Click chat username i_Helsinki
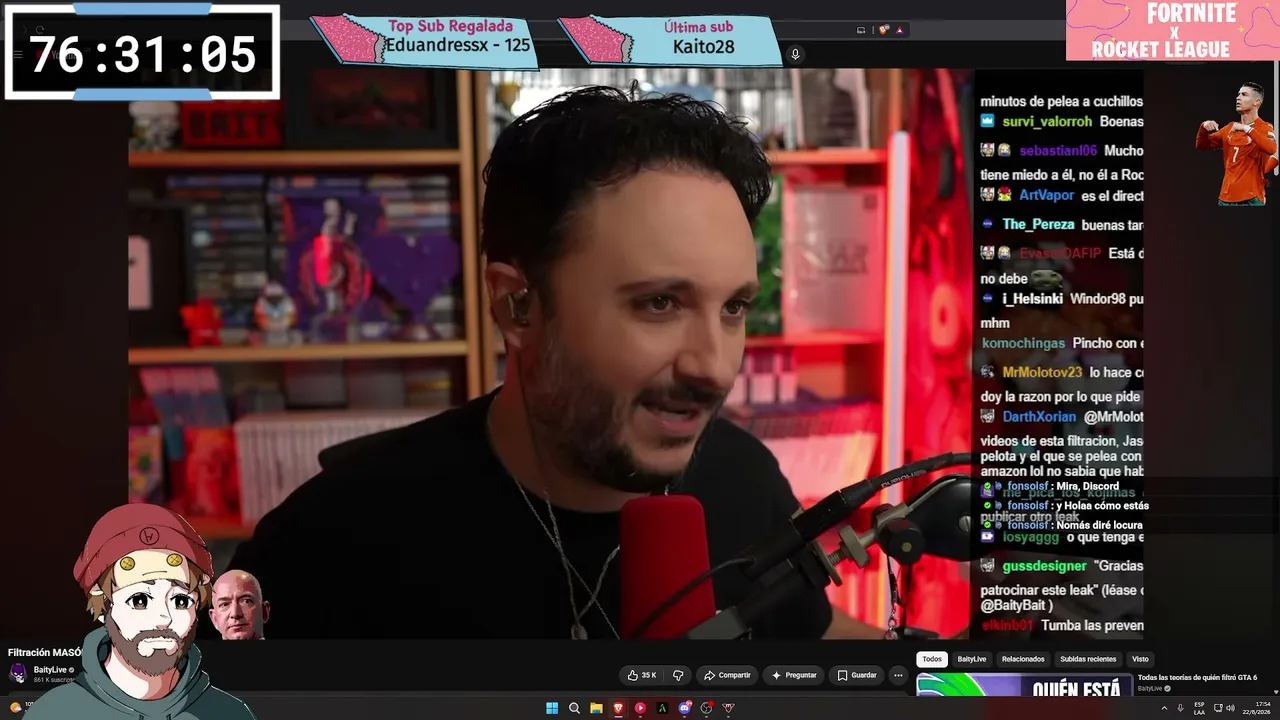 coord(1032,299)
